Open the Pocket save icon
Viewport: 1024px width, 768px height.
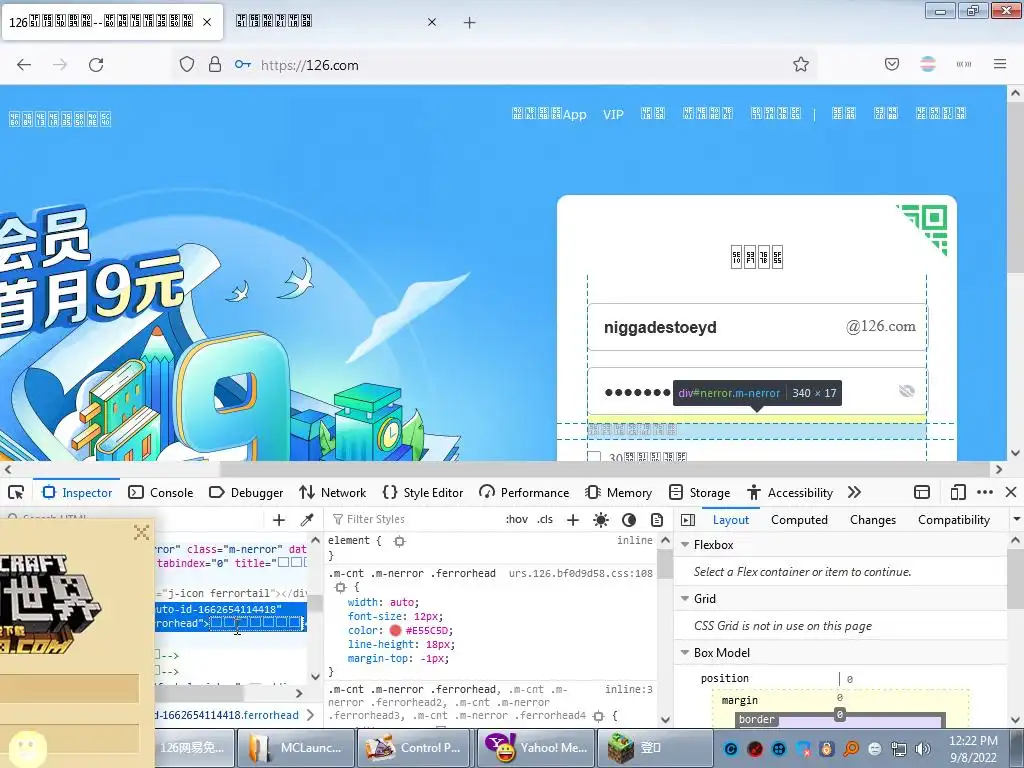click(891, 64)
